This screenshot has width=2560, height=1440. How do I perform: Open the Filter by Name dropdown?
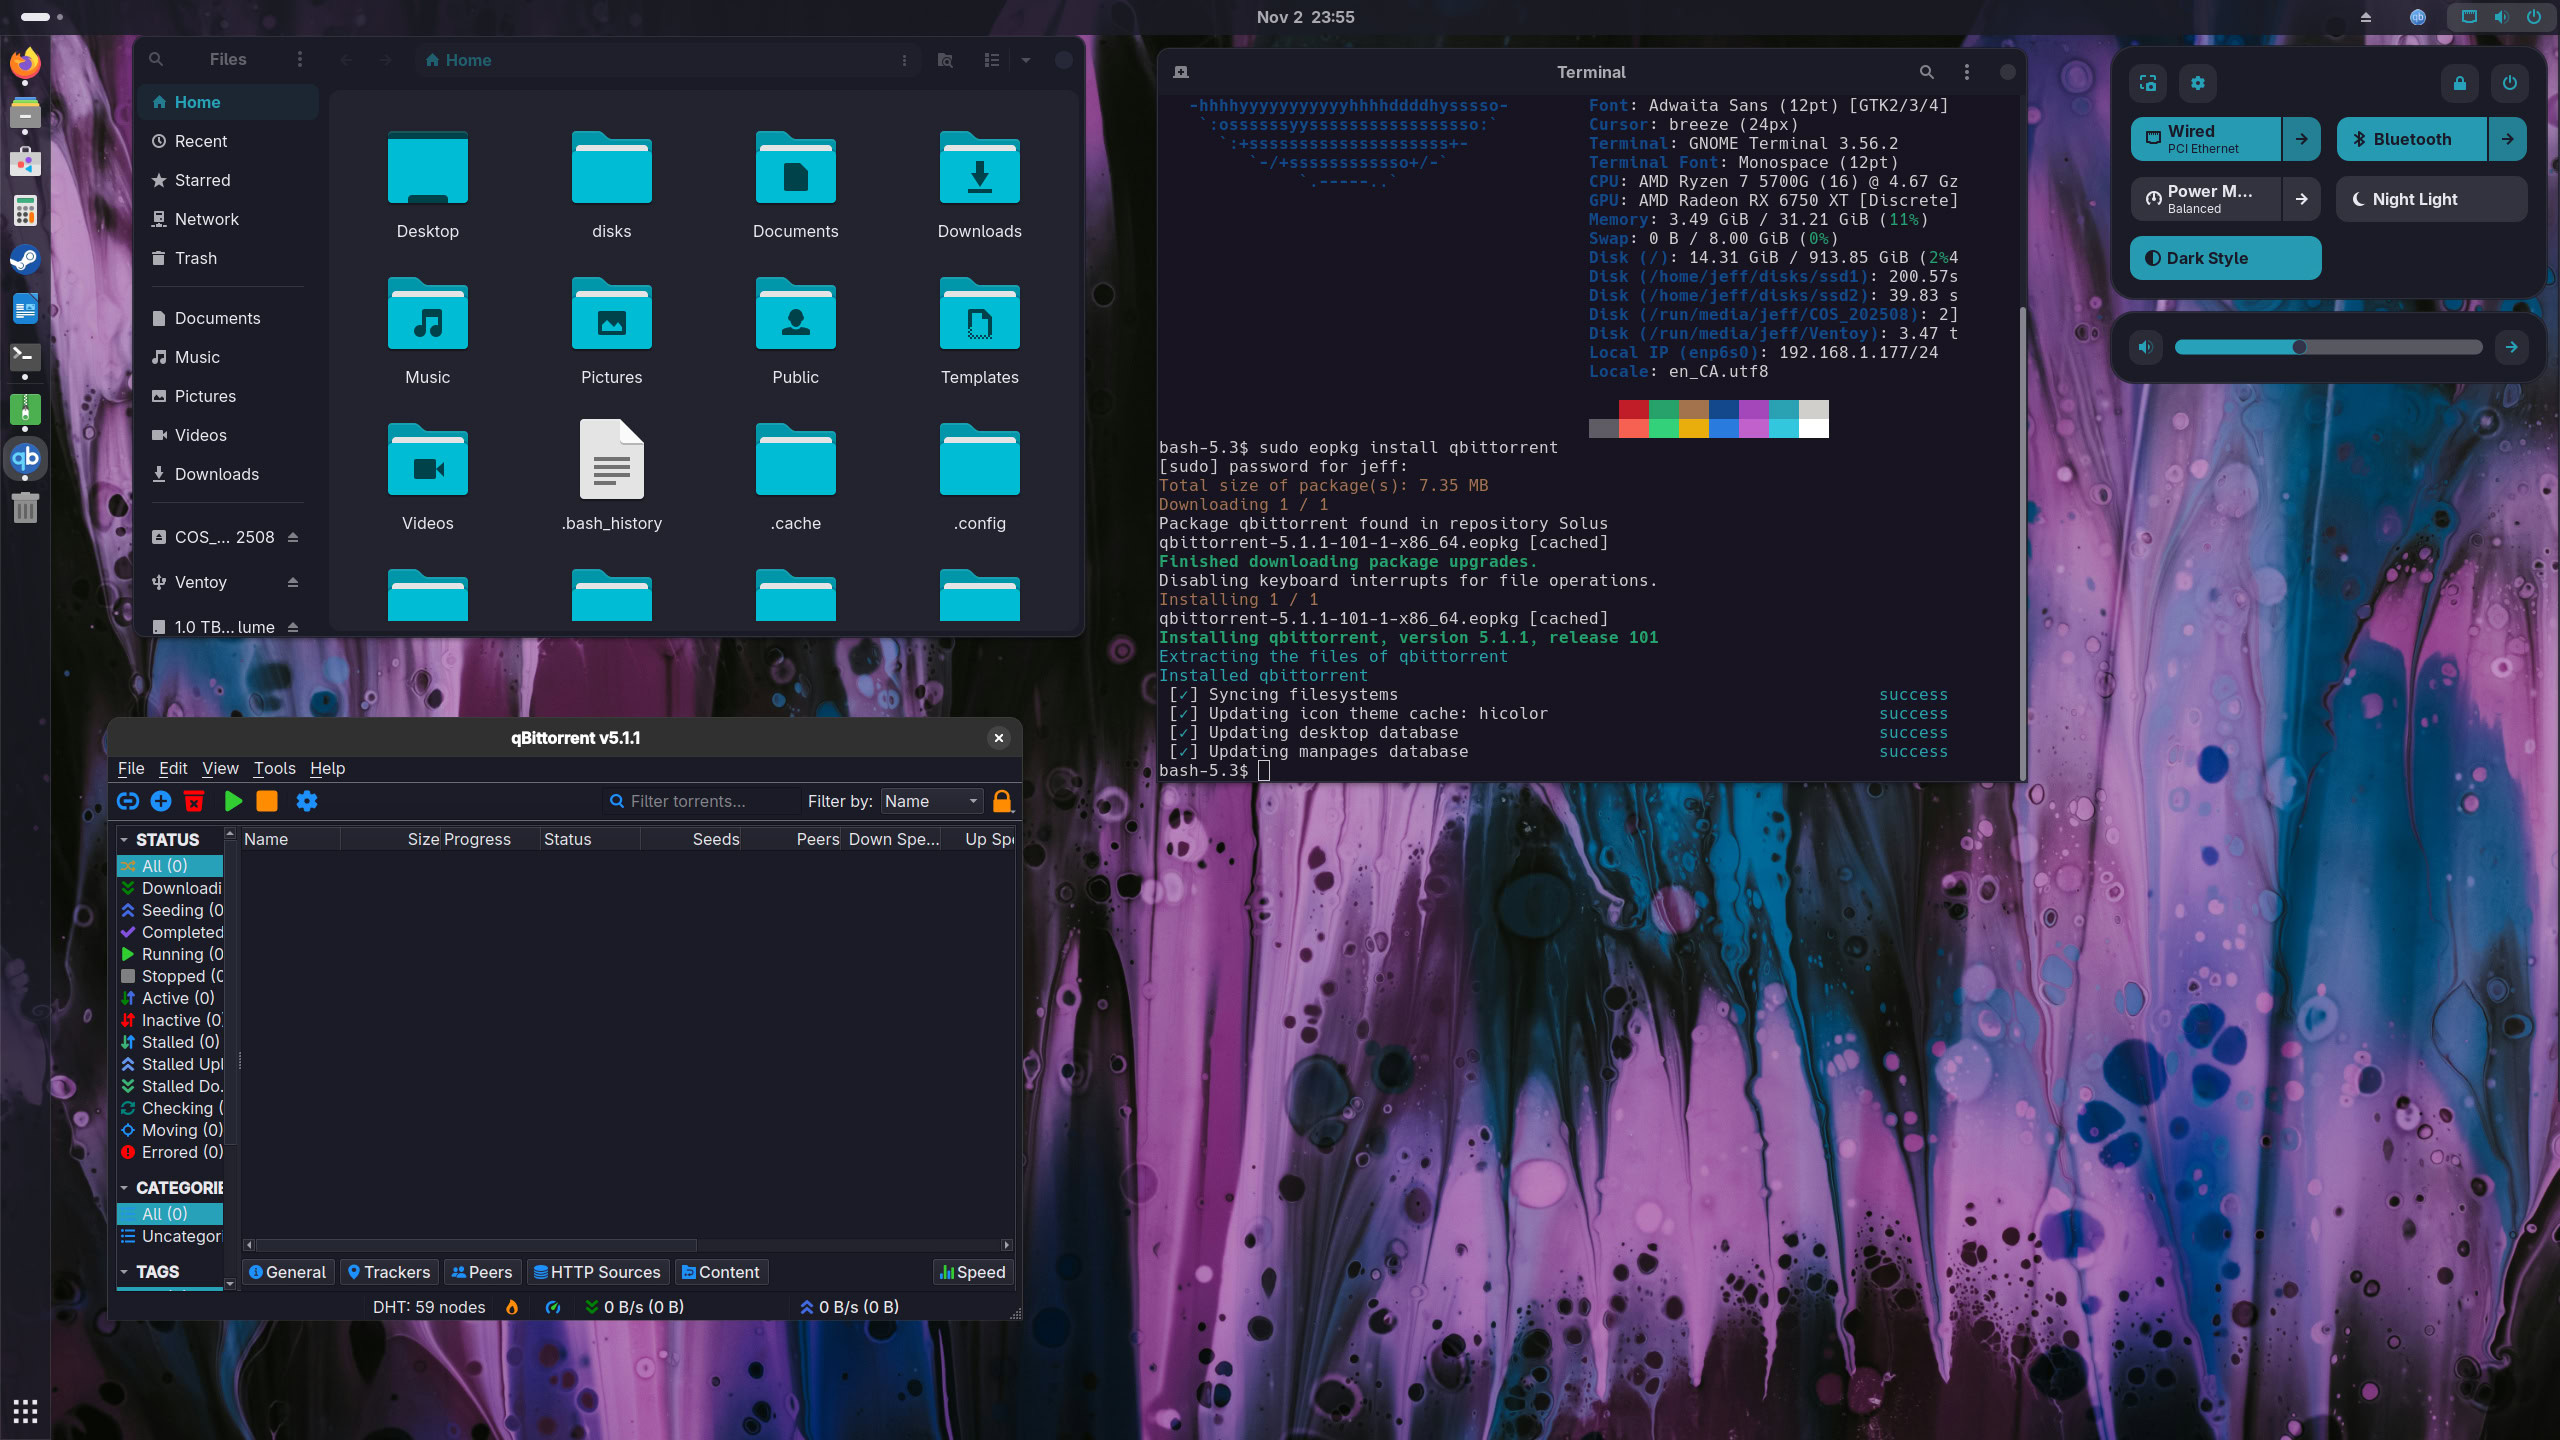tap(931, 801)
